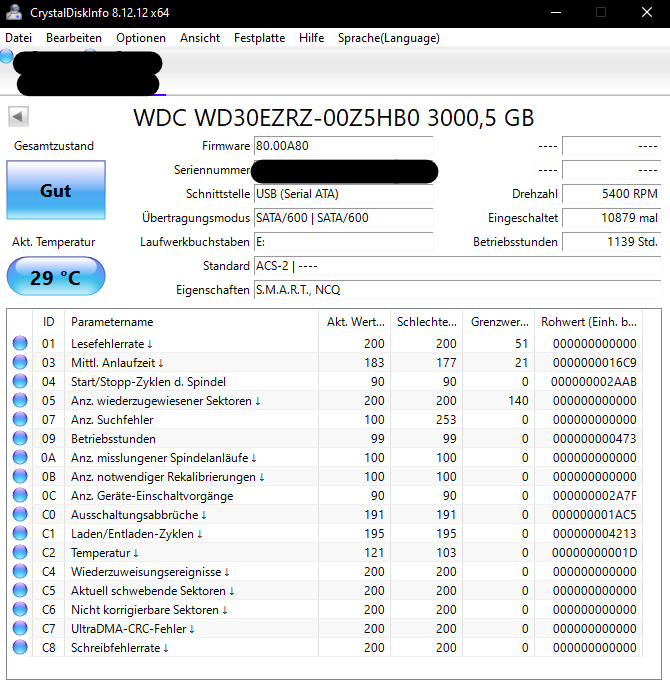Click status circle for Laden/Entladen-Zyklen row

pos(20,534)
